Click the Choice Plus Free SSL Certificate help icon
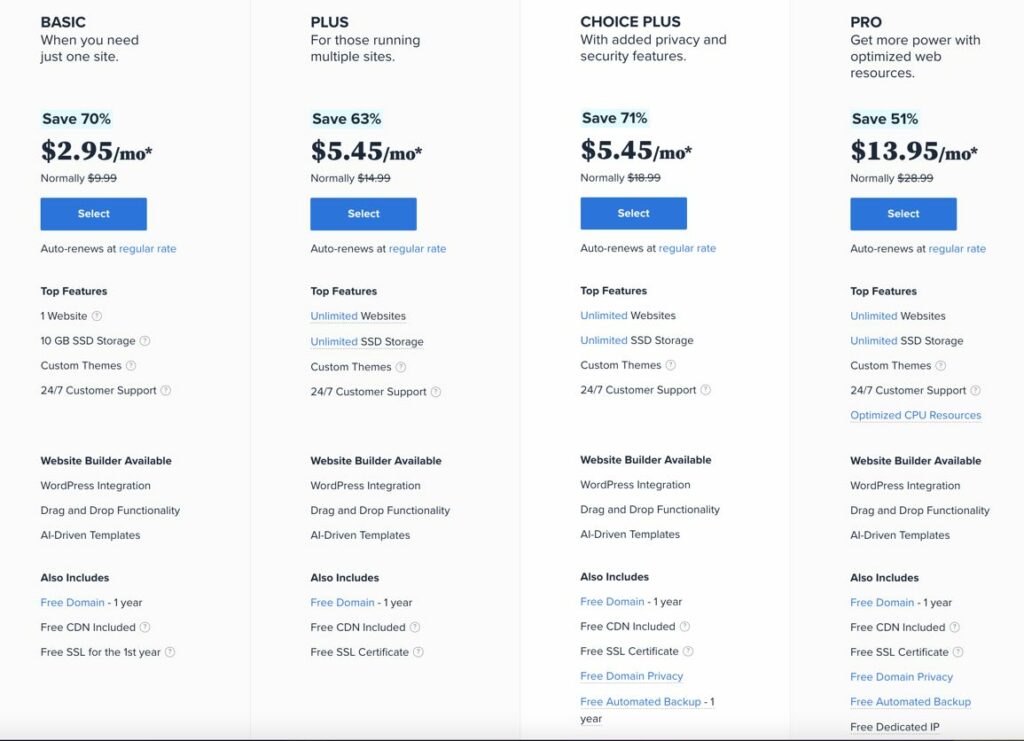Screen dimensions: 1024x741 tap(688, 651)
